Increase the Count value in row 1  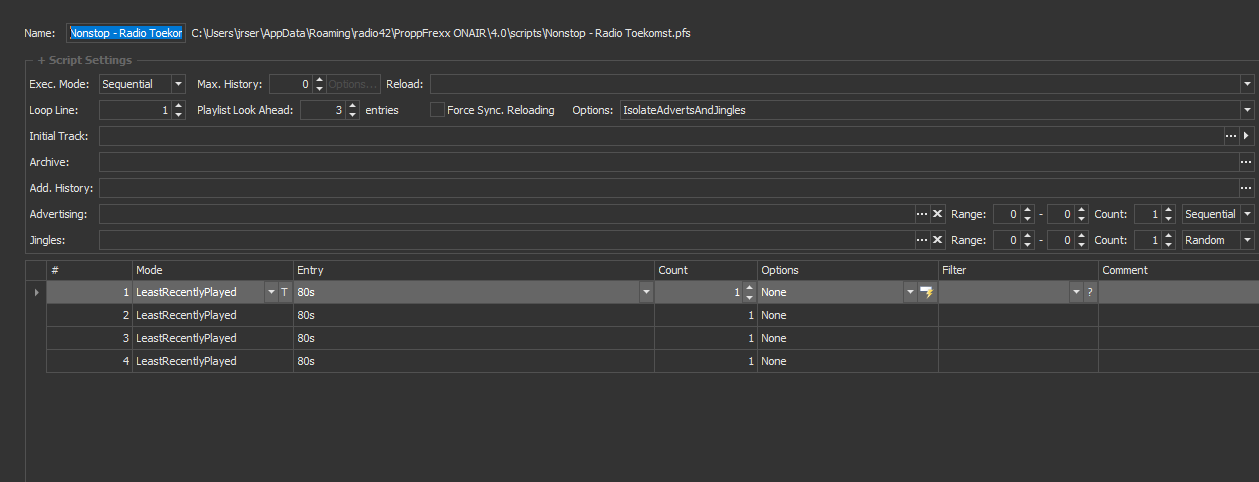(749, 288)
